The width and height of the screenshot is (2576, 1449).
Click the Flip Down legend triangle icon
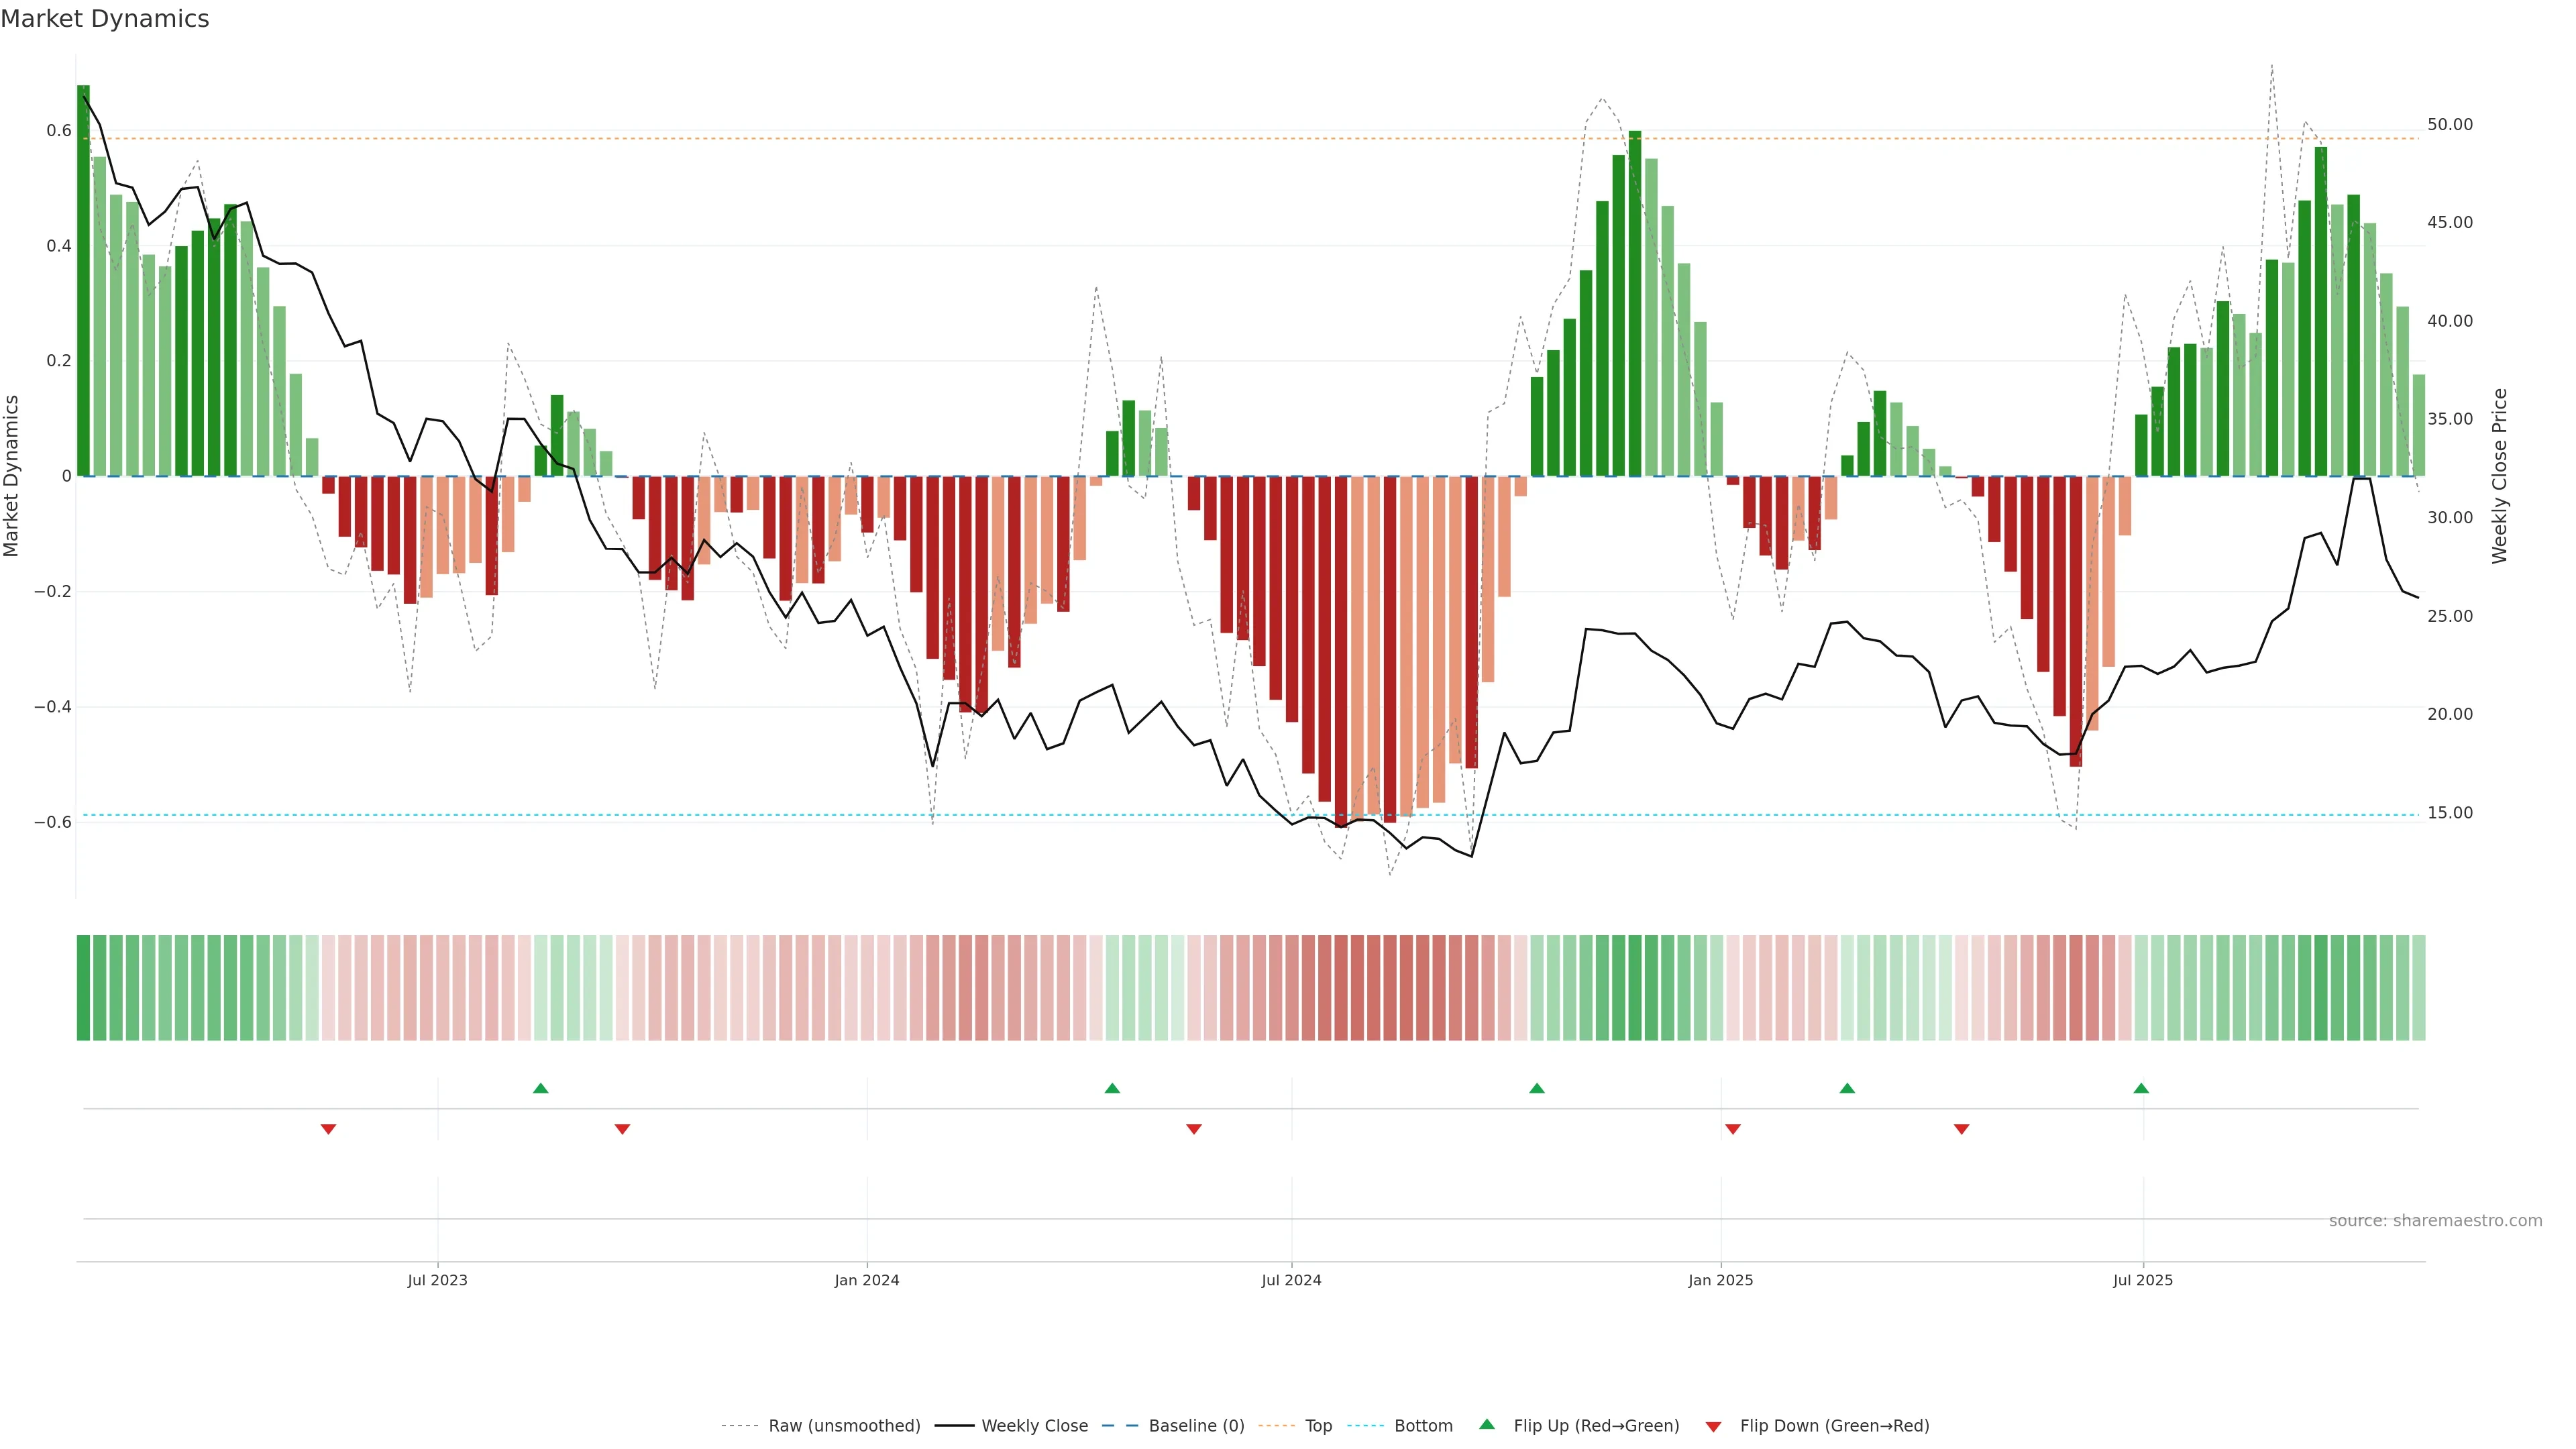[x=1713, y=1426]
